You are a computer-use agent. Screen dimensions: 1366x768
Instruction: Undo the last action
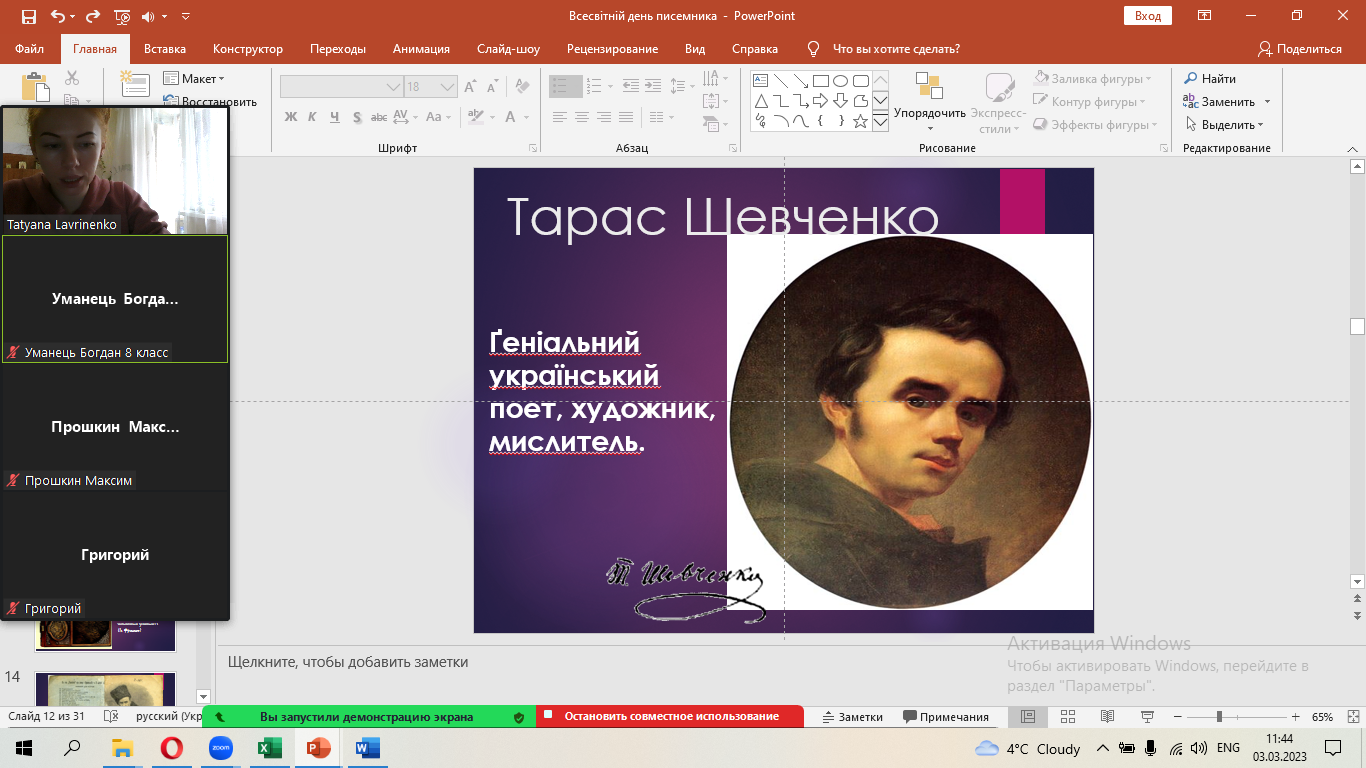pos(57,16)
